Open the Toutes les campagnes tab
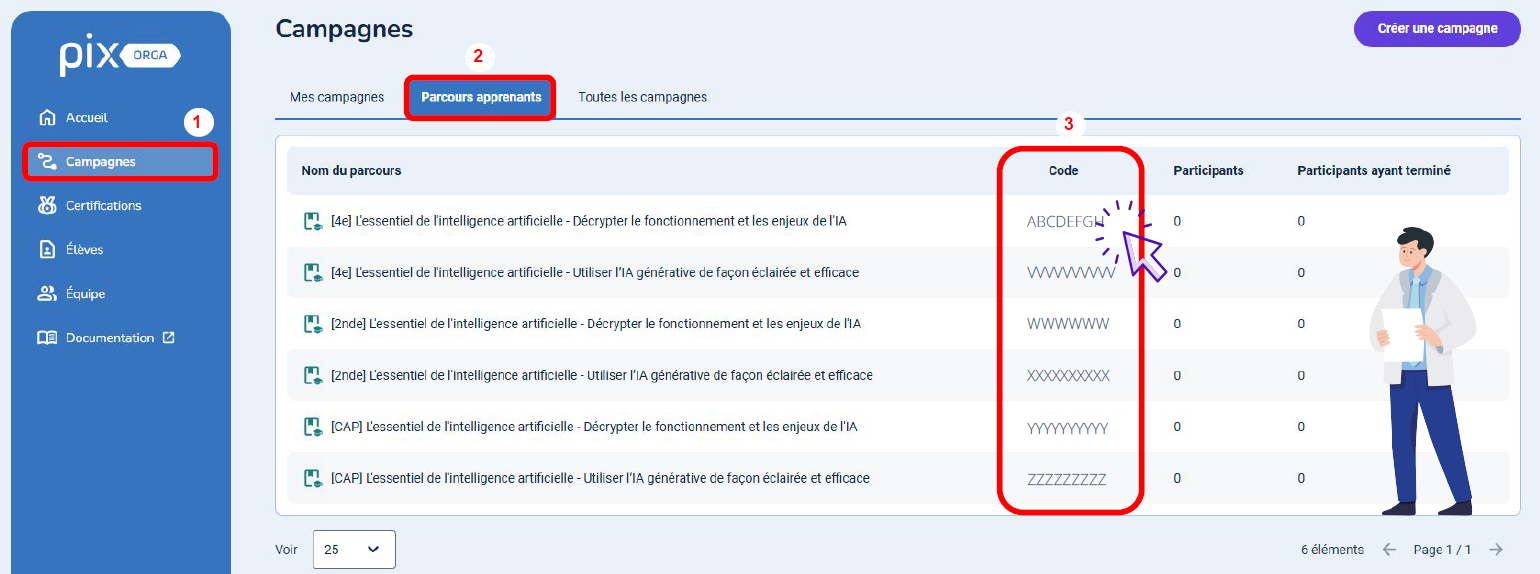 [642, 97]
